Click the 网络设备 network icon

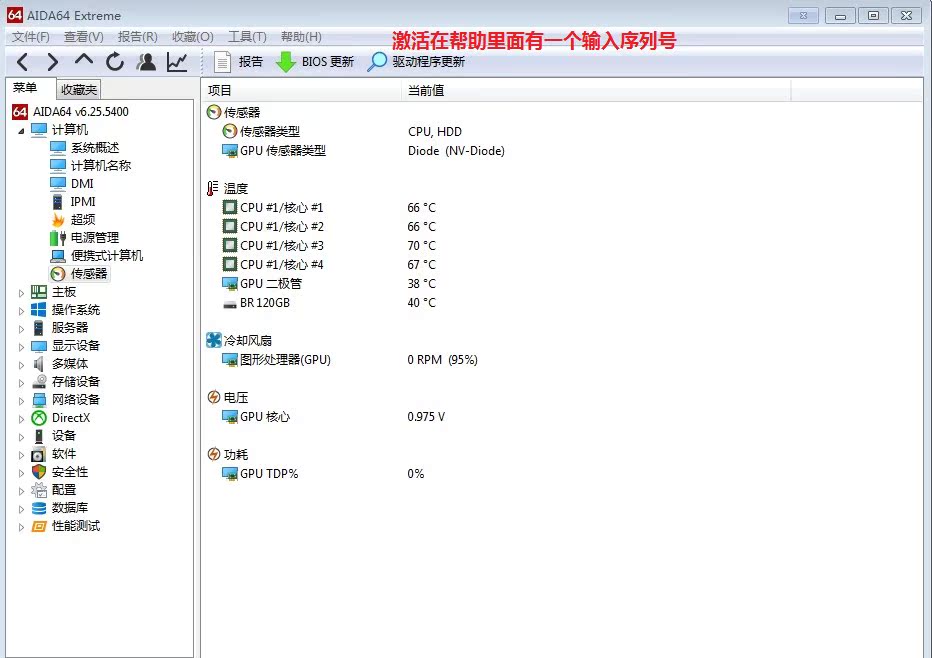click(39, 400)
